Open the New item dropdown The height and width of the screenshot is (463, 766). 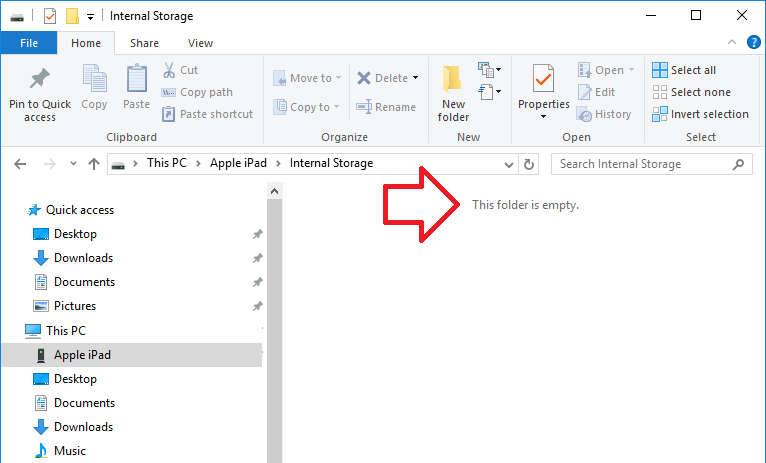tap(489, 70)
